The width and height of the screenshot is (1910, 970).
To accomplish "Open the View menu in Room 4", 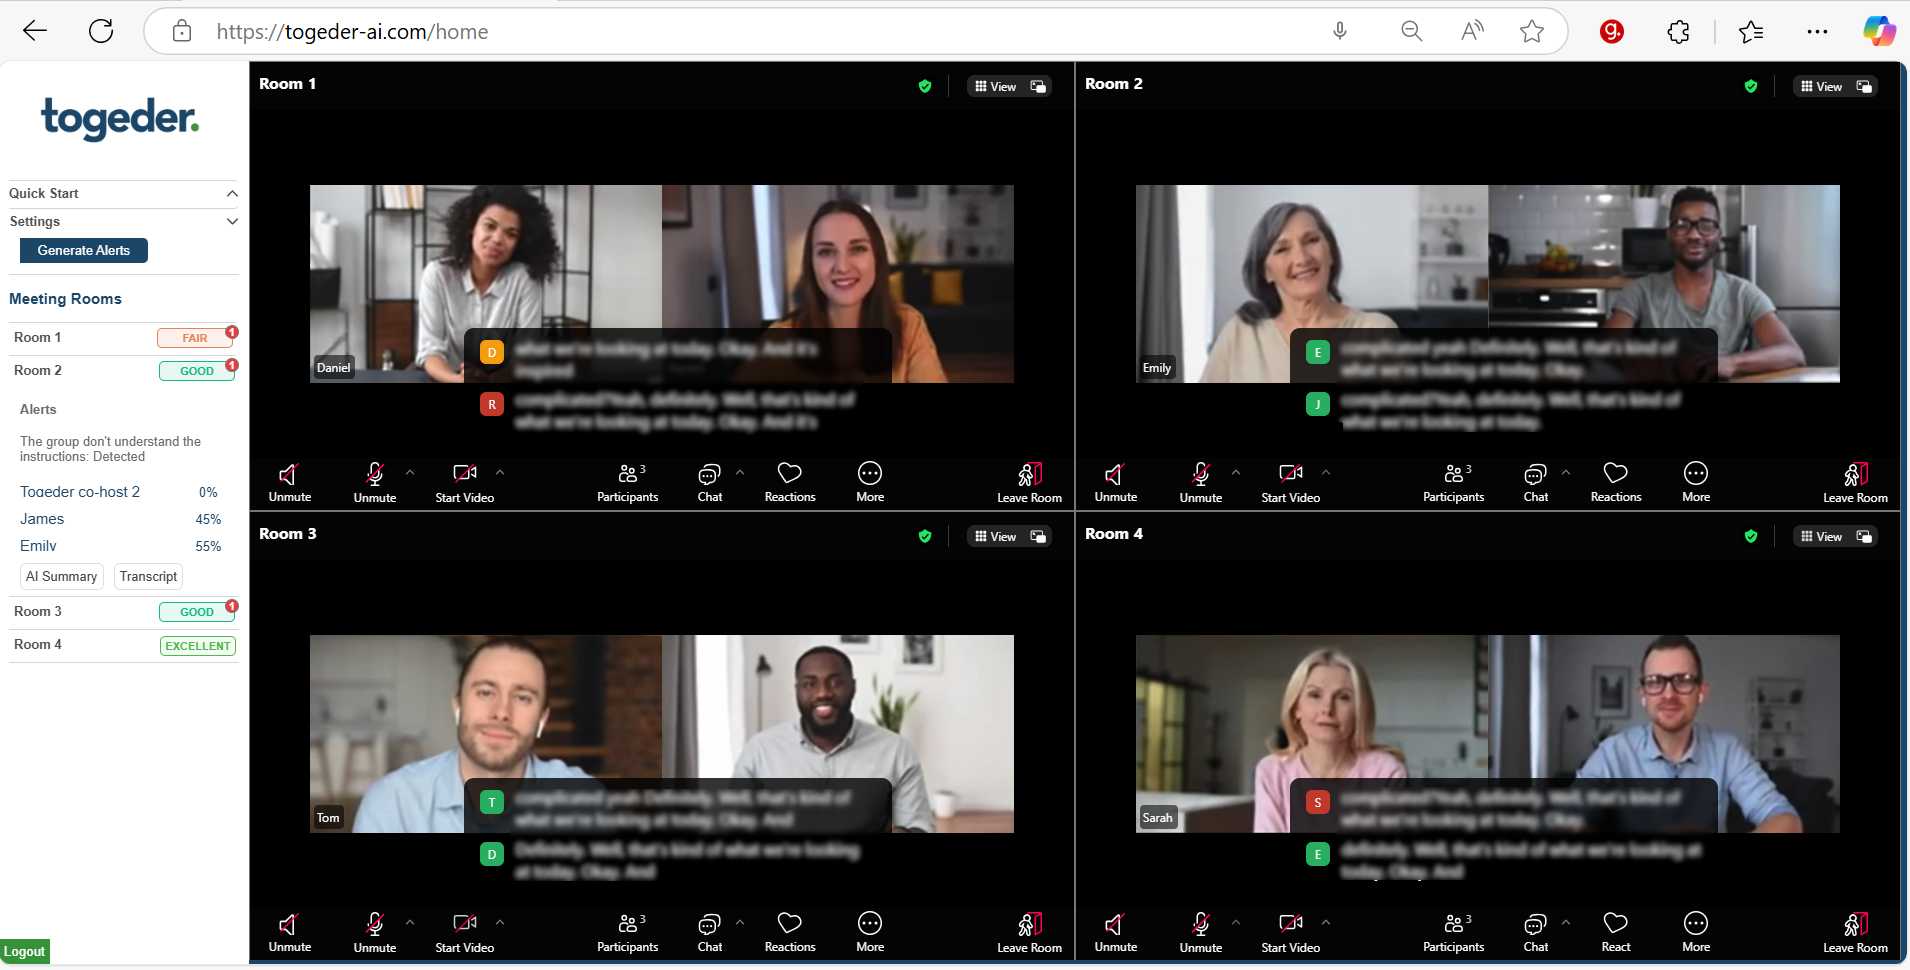I will click(1822, 537).
